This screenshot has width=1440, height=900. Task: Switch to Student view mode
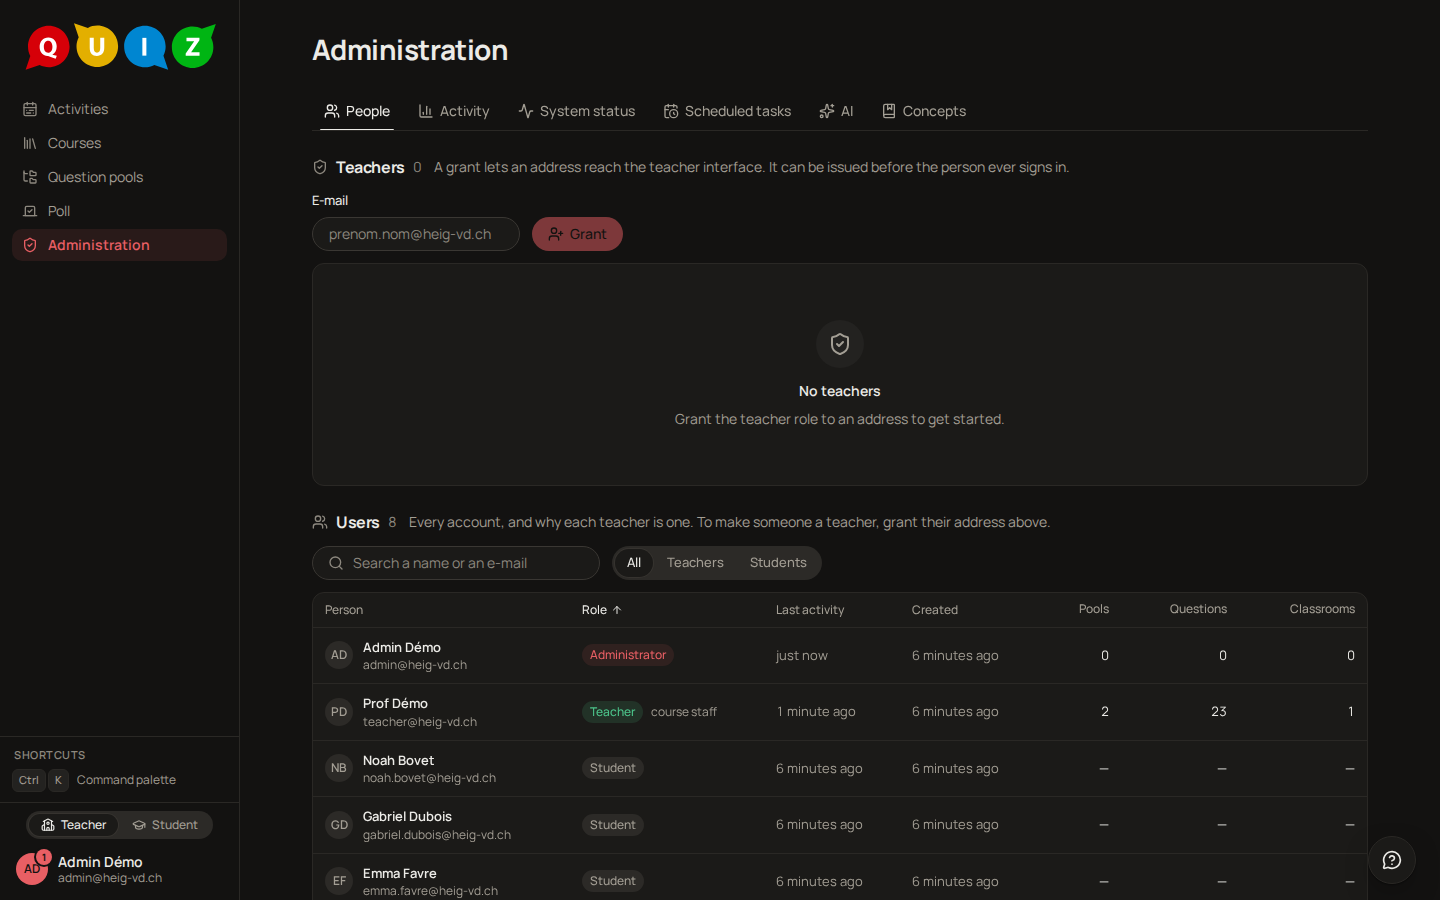point(165,825)
